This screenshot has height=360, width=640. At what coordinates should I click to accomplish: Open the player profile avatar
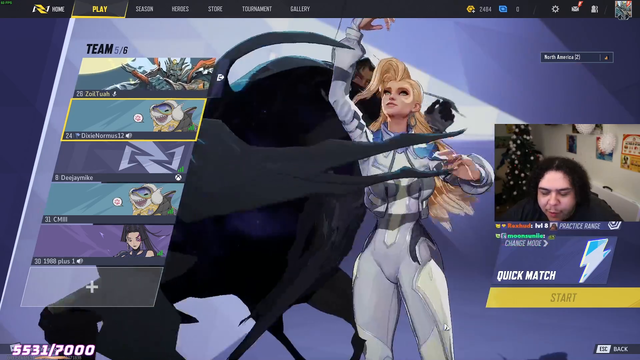pos(623,9)
